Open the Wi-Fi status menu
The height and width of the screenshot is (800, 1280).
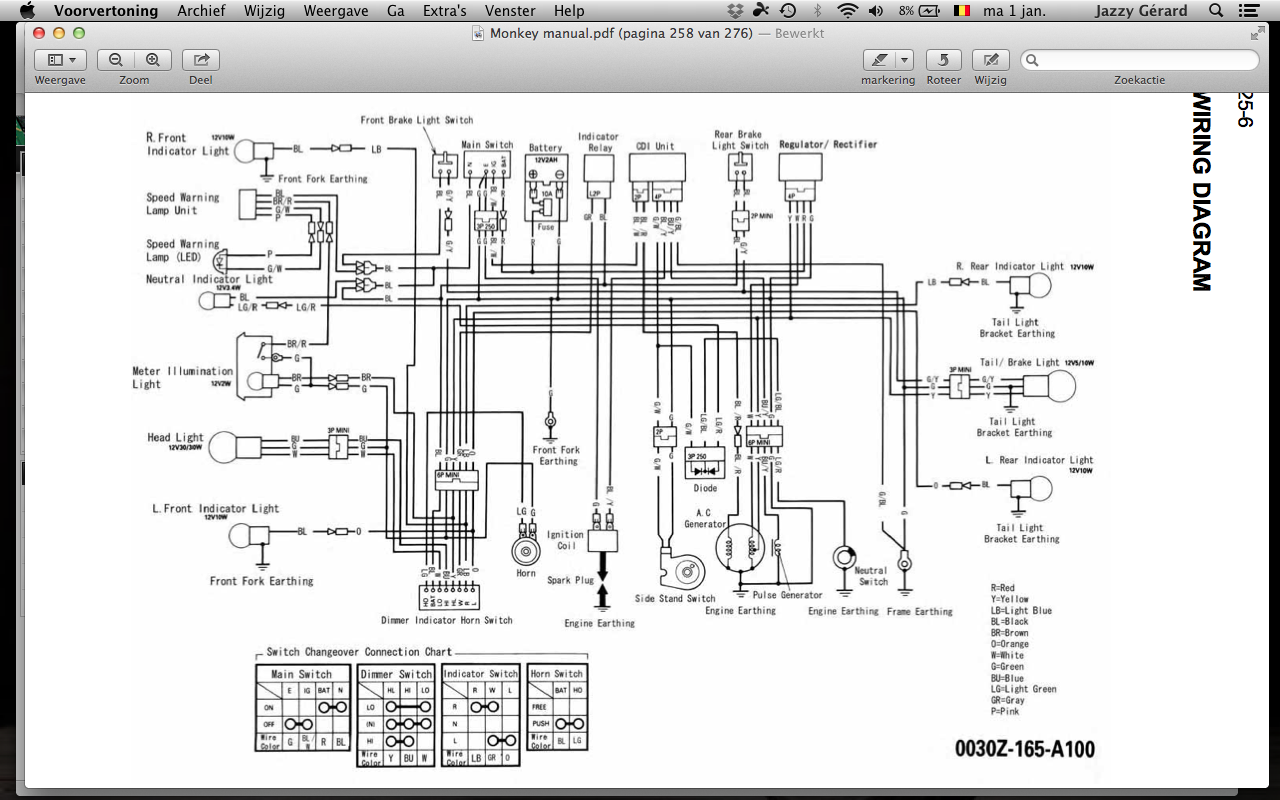coord(848,11)
